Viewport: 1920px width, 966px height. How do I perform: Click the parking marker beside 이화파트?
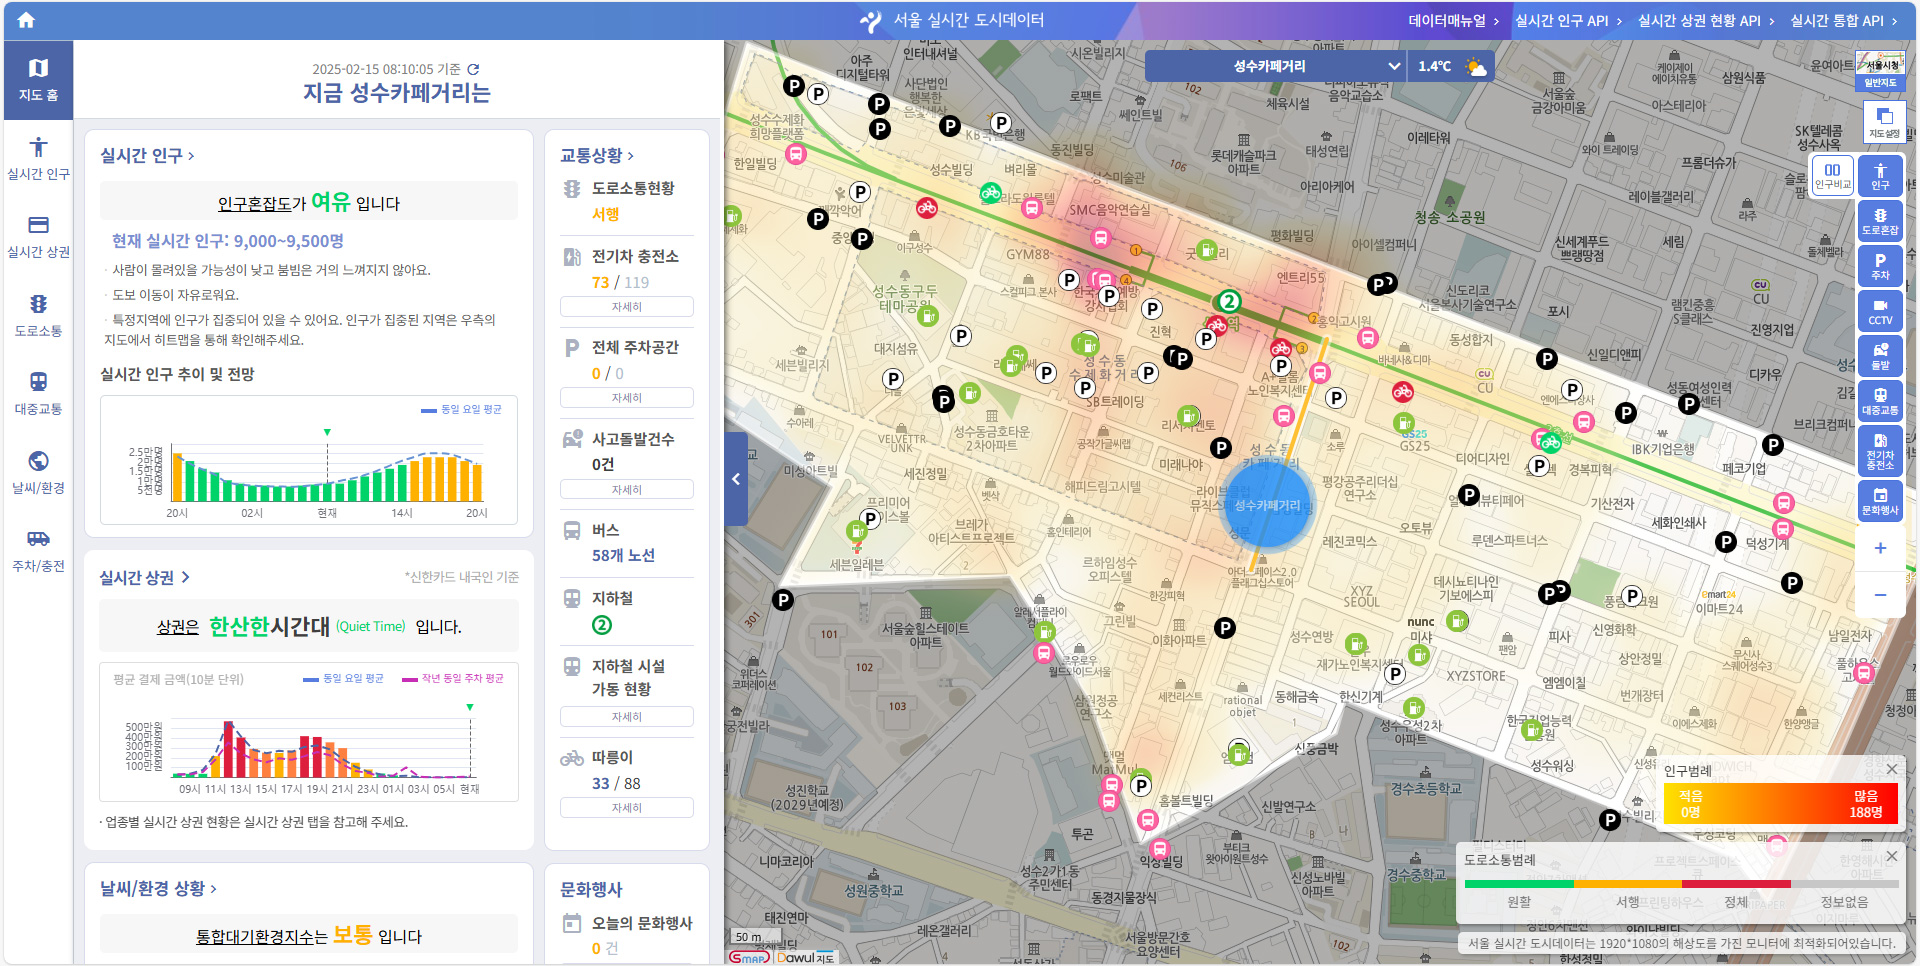click(x=1225, y=628)
